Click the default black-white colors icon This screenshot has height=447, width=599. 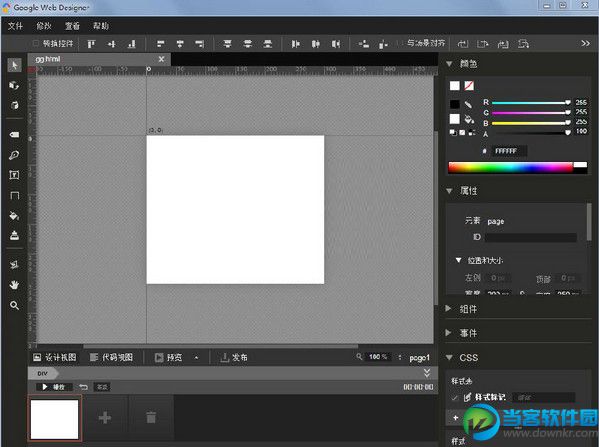[472, 133]
